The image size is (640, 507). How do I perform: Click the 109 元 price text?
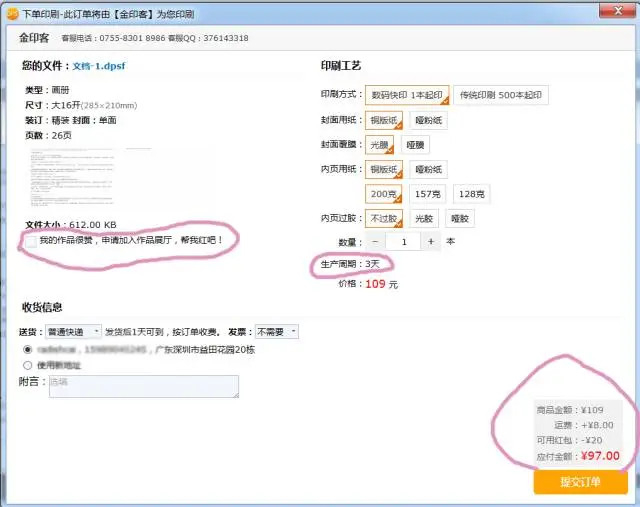[x=381, y=284]
